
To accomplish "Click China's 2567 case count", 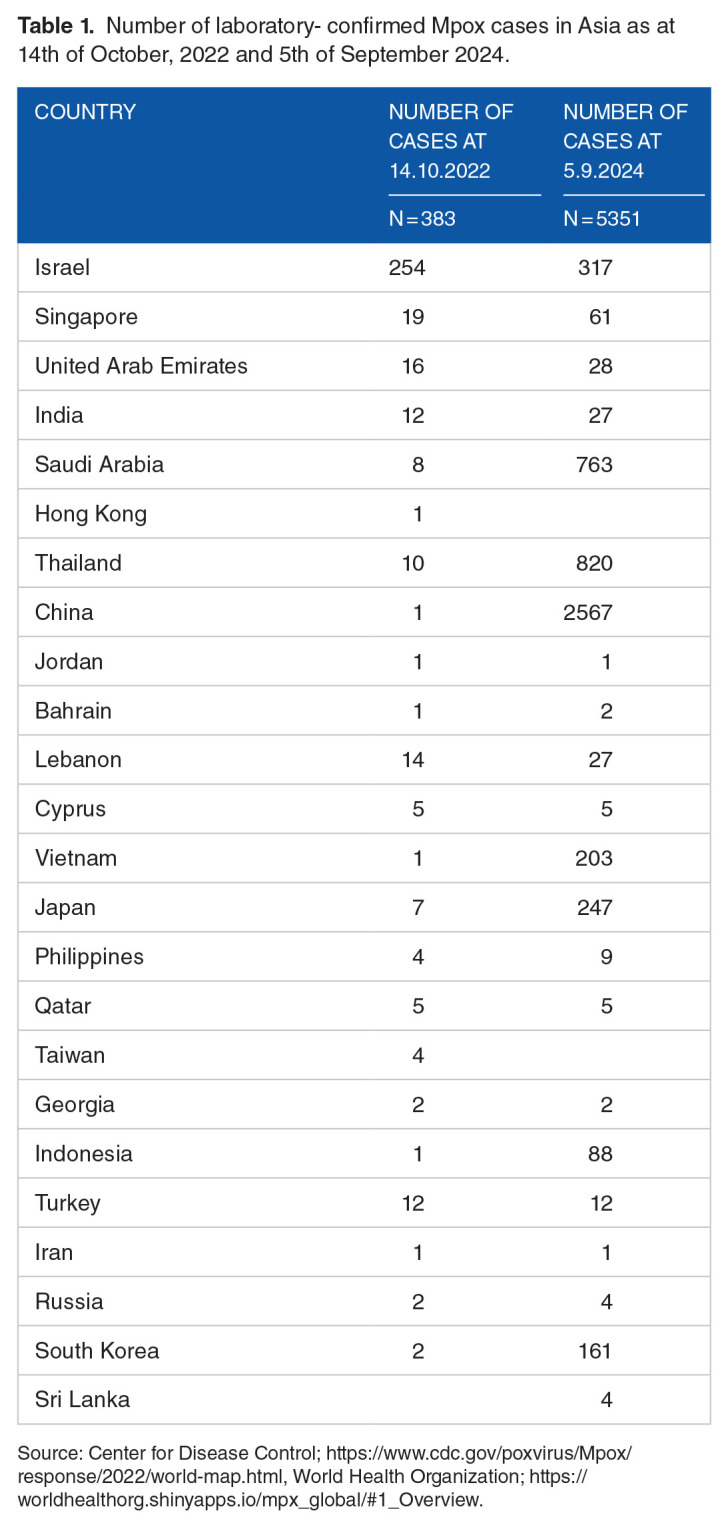I will pos(586,612).
